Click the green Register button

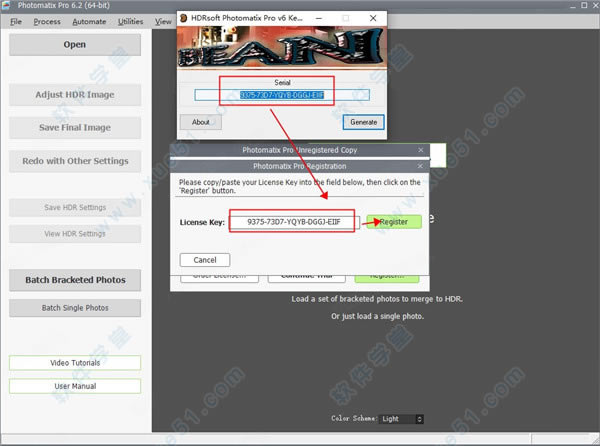pos(394,222)
